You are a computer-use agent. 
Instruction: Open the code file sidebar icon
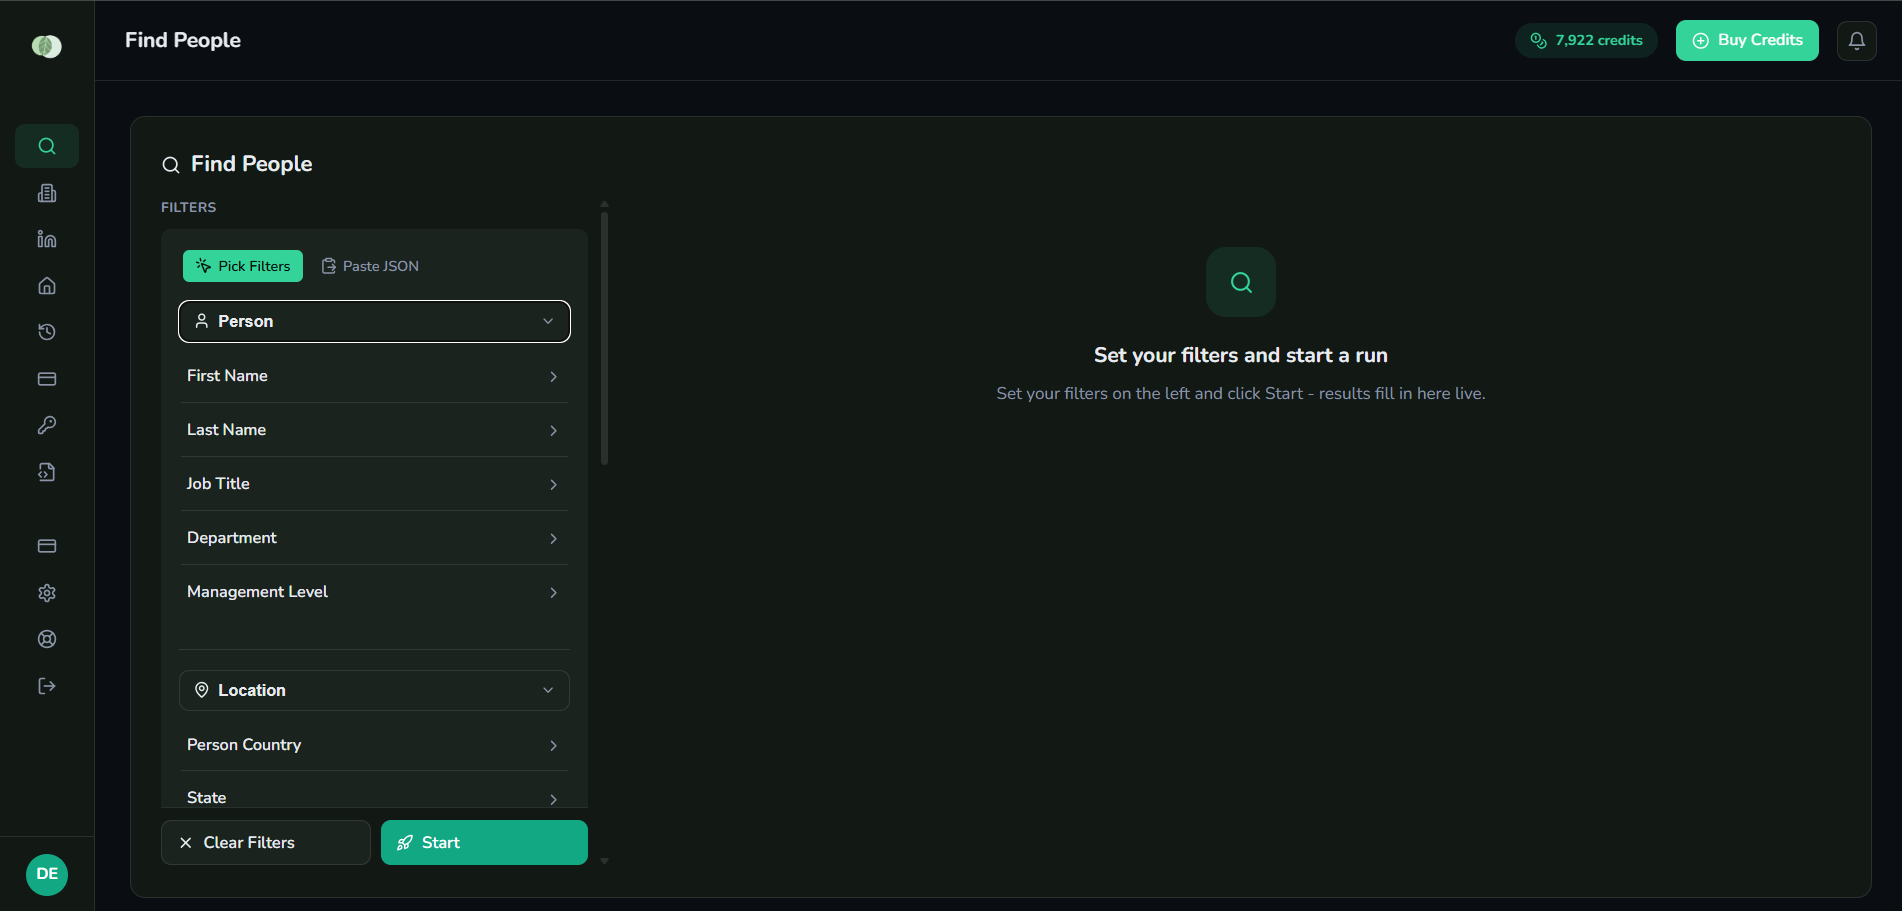click(x=47, y=472)
